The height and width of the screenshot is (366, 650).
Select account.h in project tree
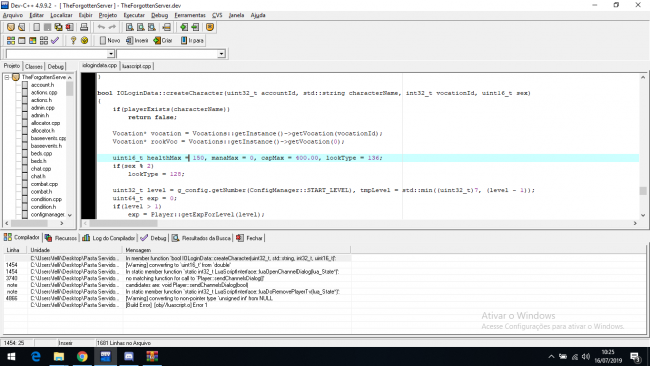(42, 85)
